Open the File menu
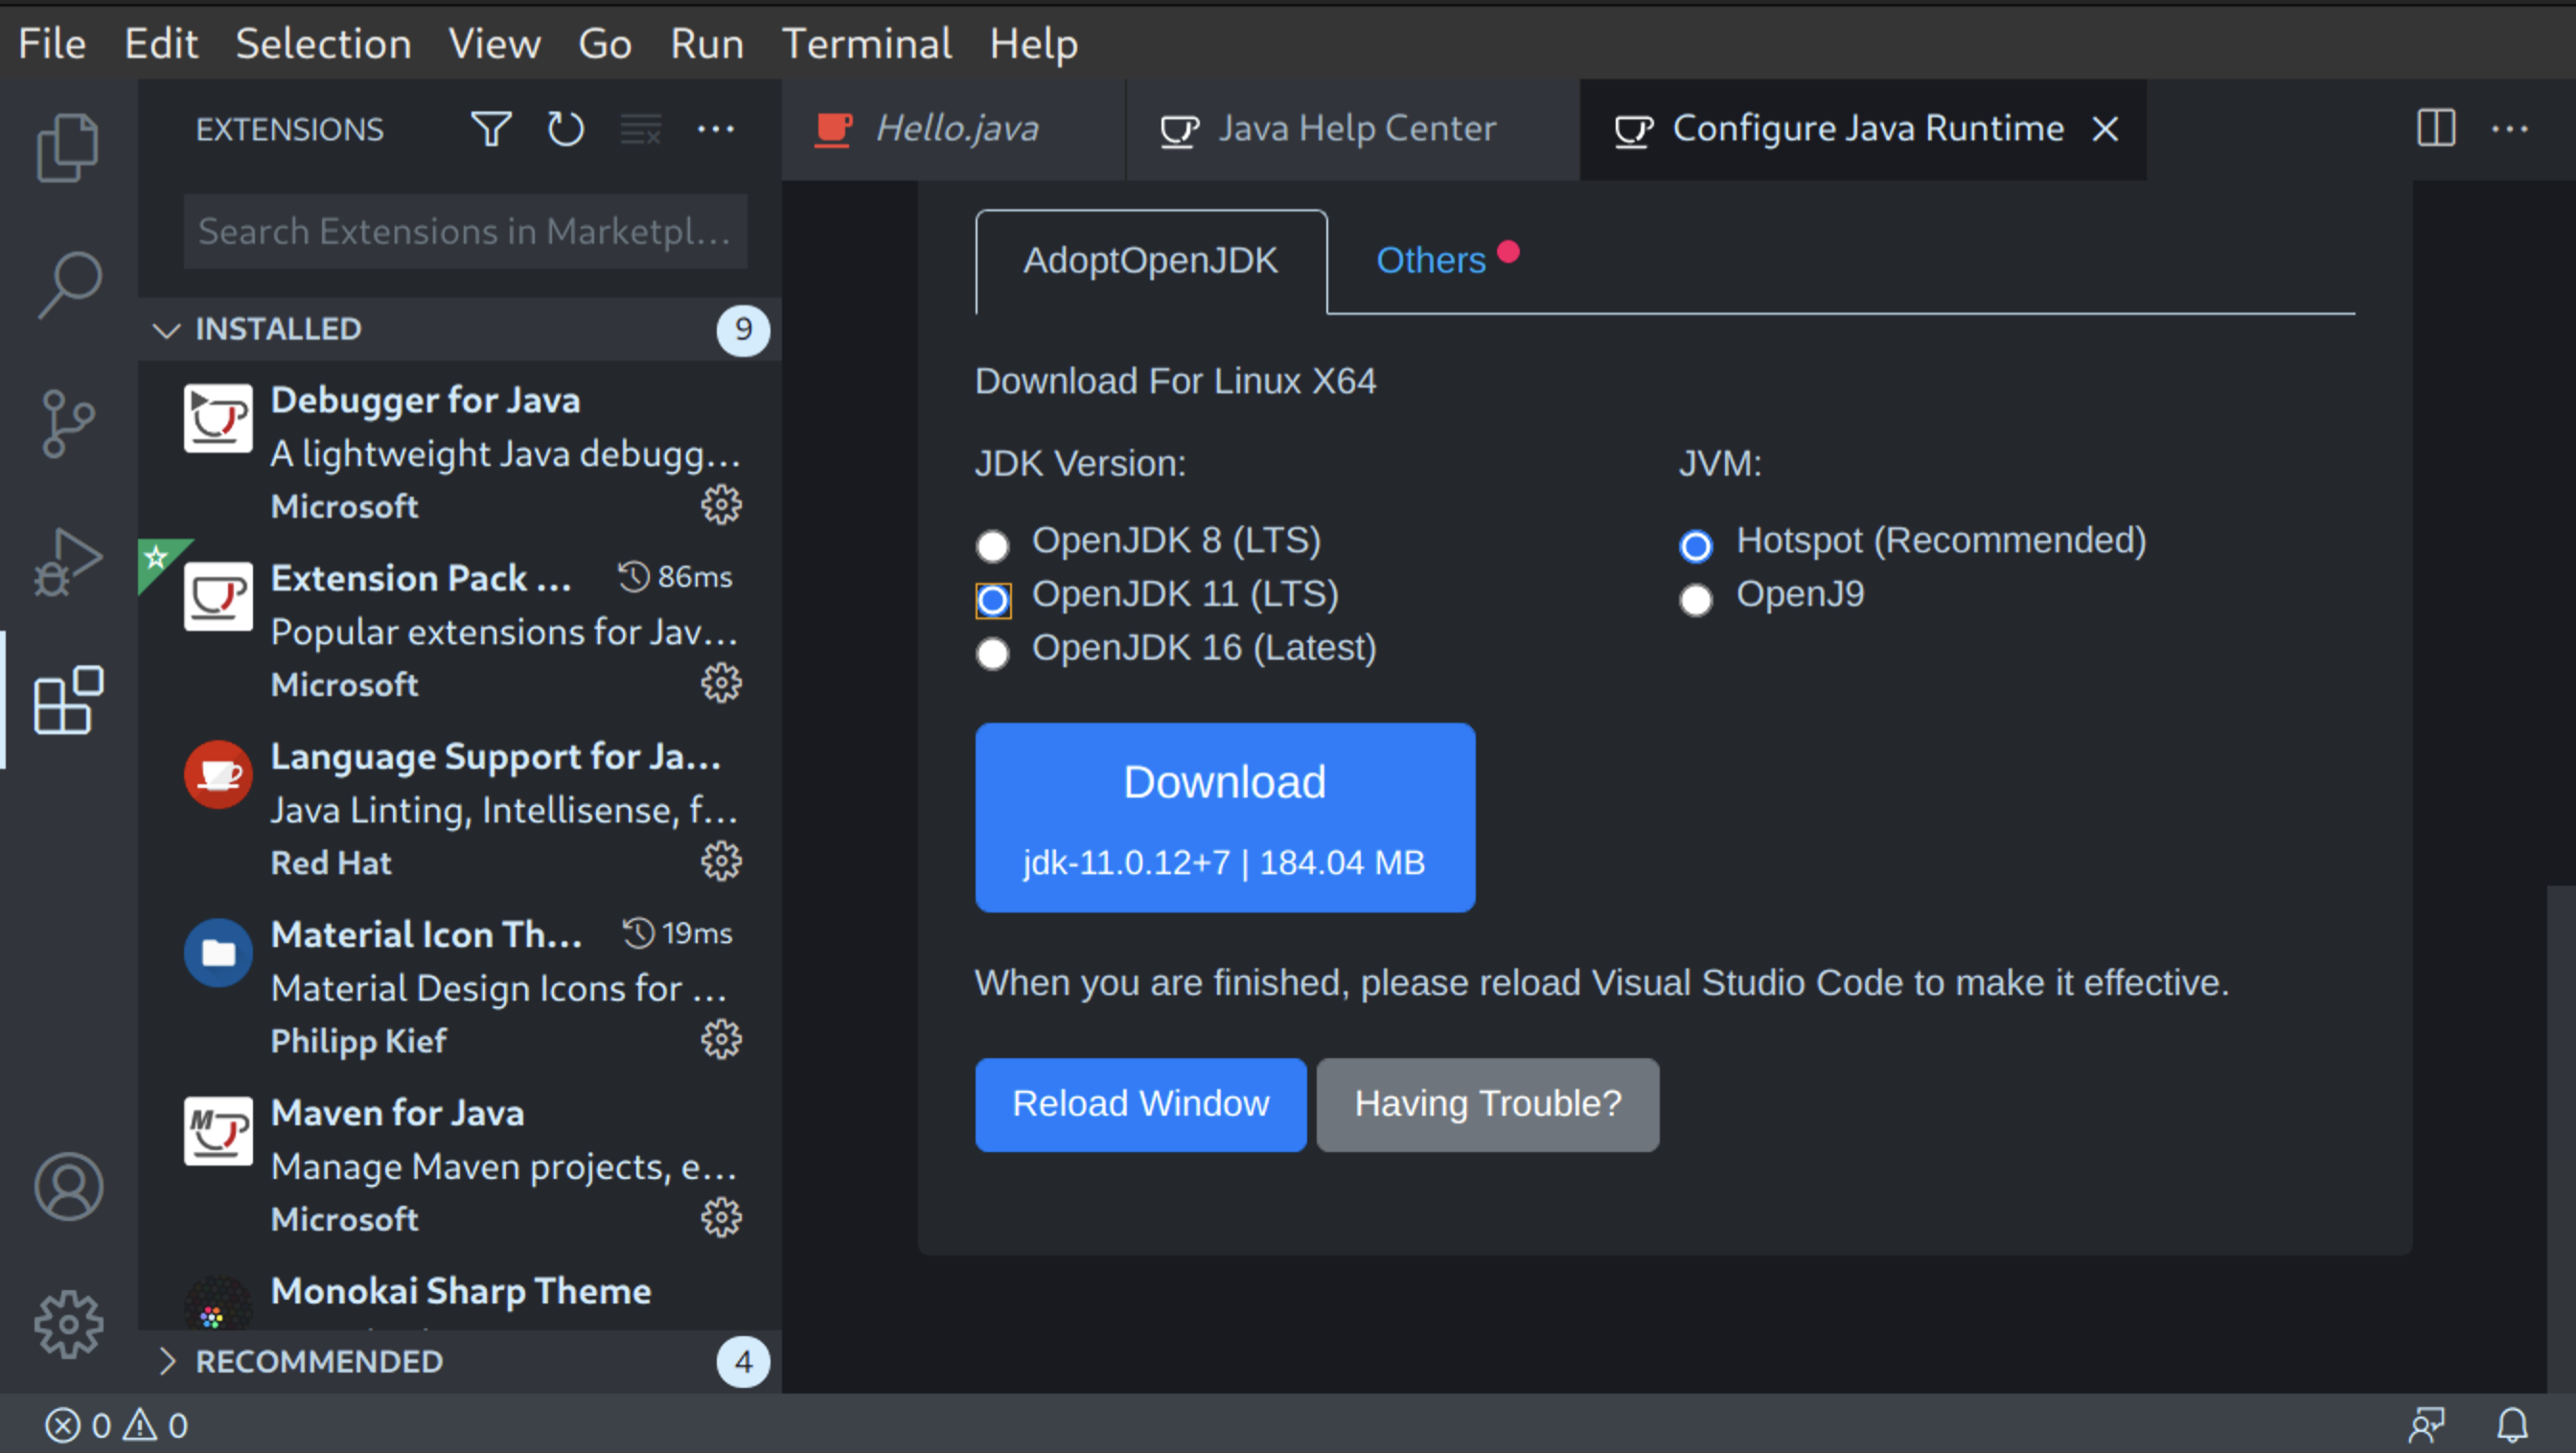Image resolution: width=2576 pixels, height=1453 pixels. pos(52,43)
